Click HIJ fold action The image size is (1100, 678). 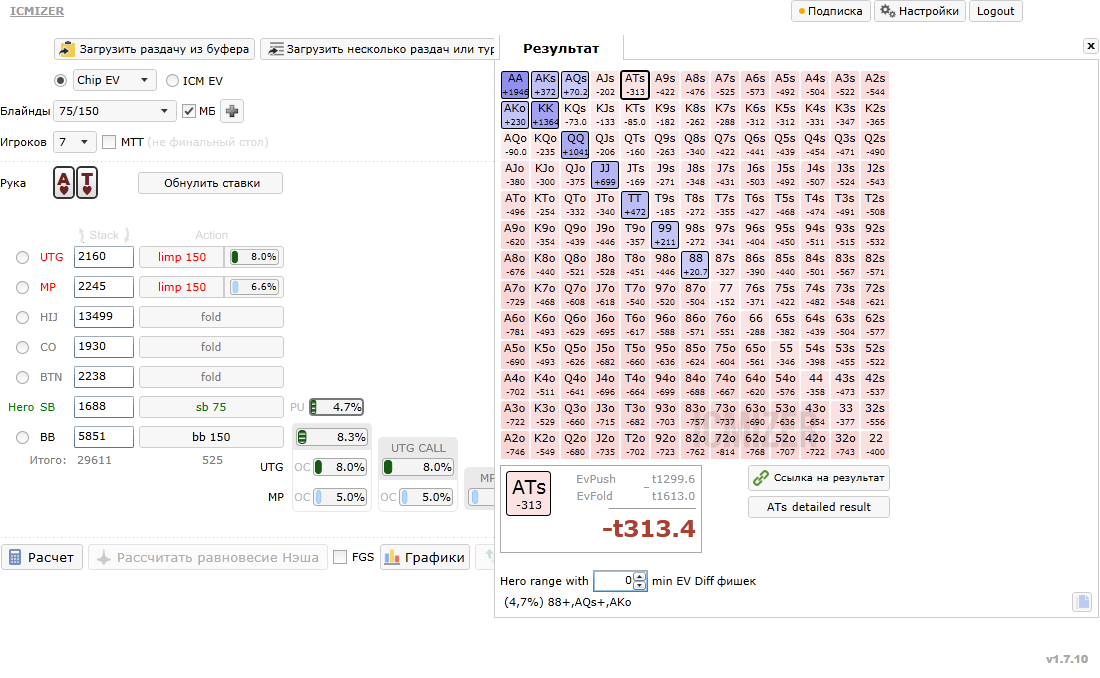coord(211,317)
